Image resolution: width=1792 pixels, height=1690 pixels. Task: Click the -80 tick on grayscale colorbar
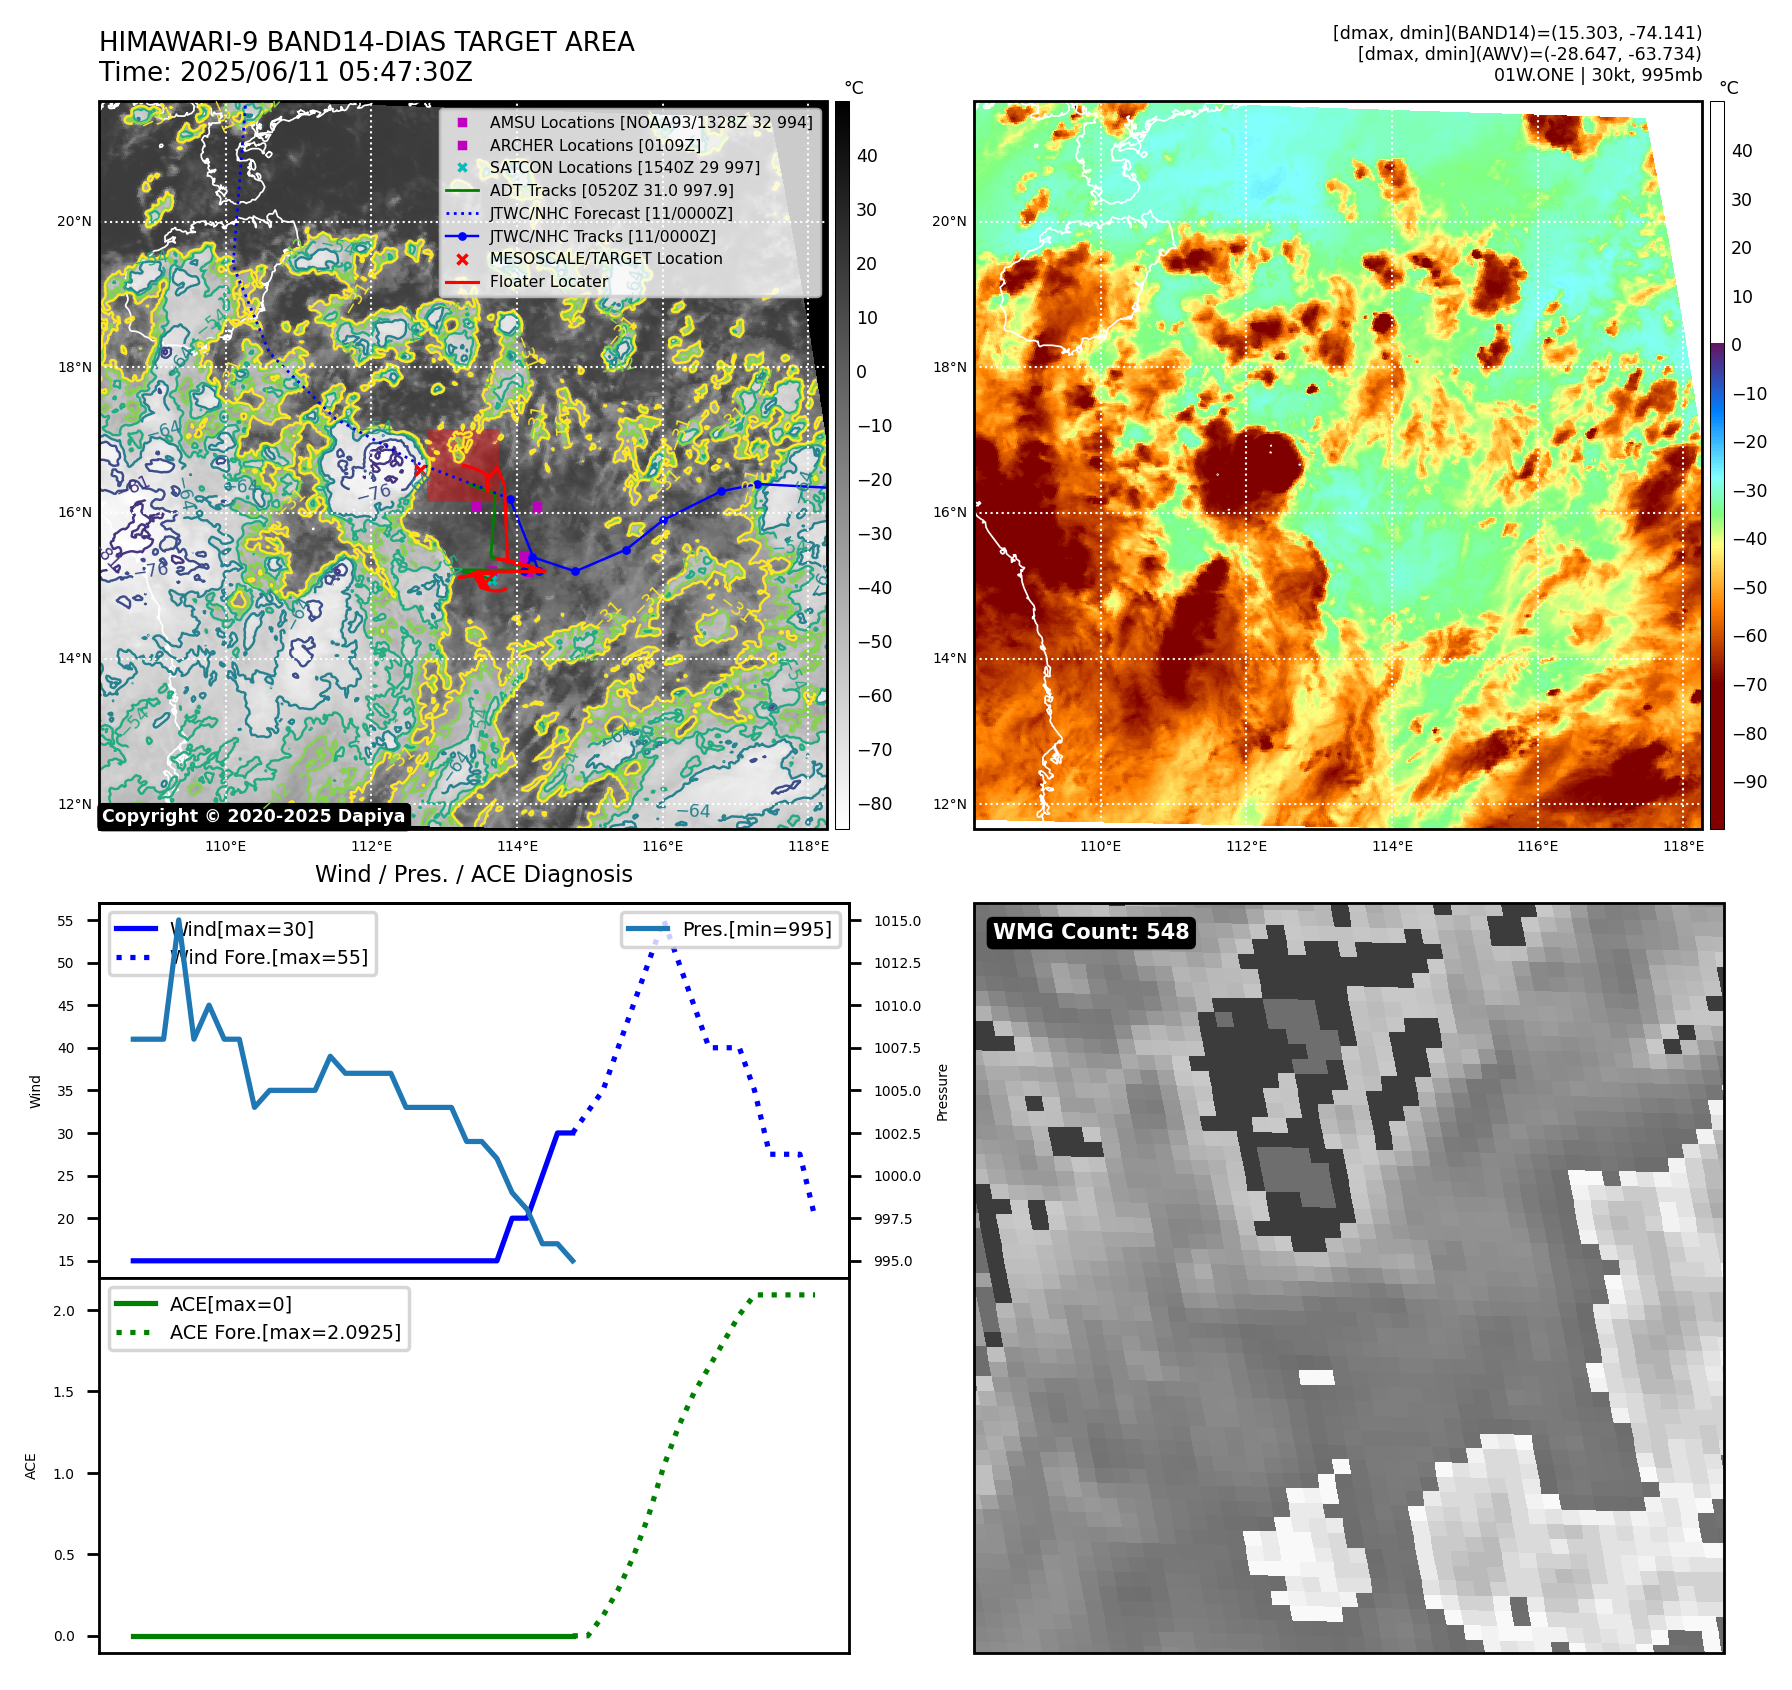[x=875, y=804]
